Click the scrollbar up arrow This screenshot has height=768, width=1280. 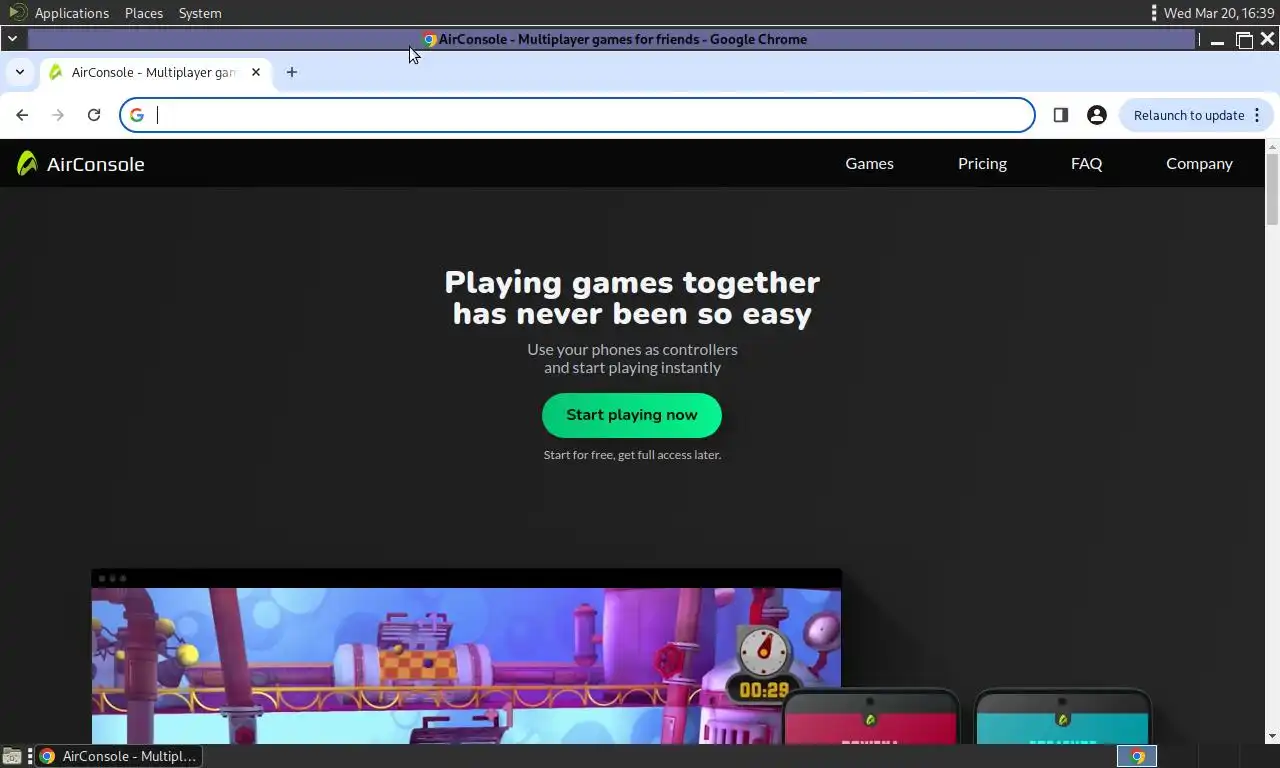(1272, 147)
